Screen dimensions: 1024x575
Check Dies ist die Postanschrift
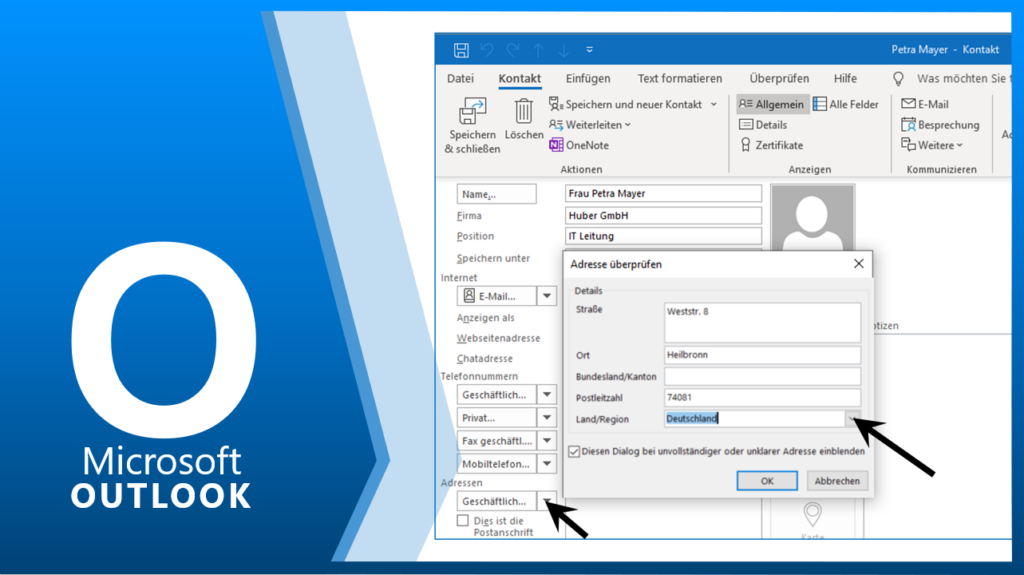point(463,521)
